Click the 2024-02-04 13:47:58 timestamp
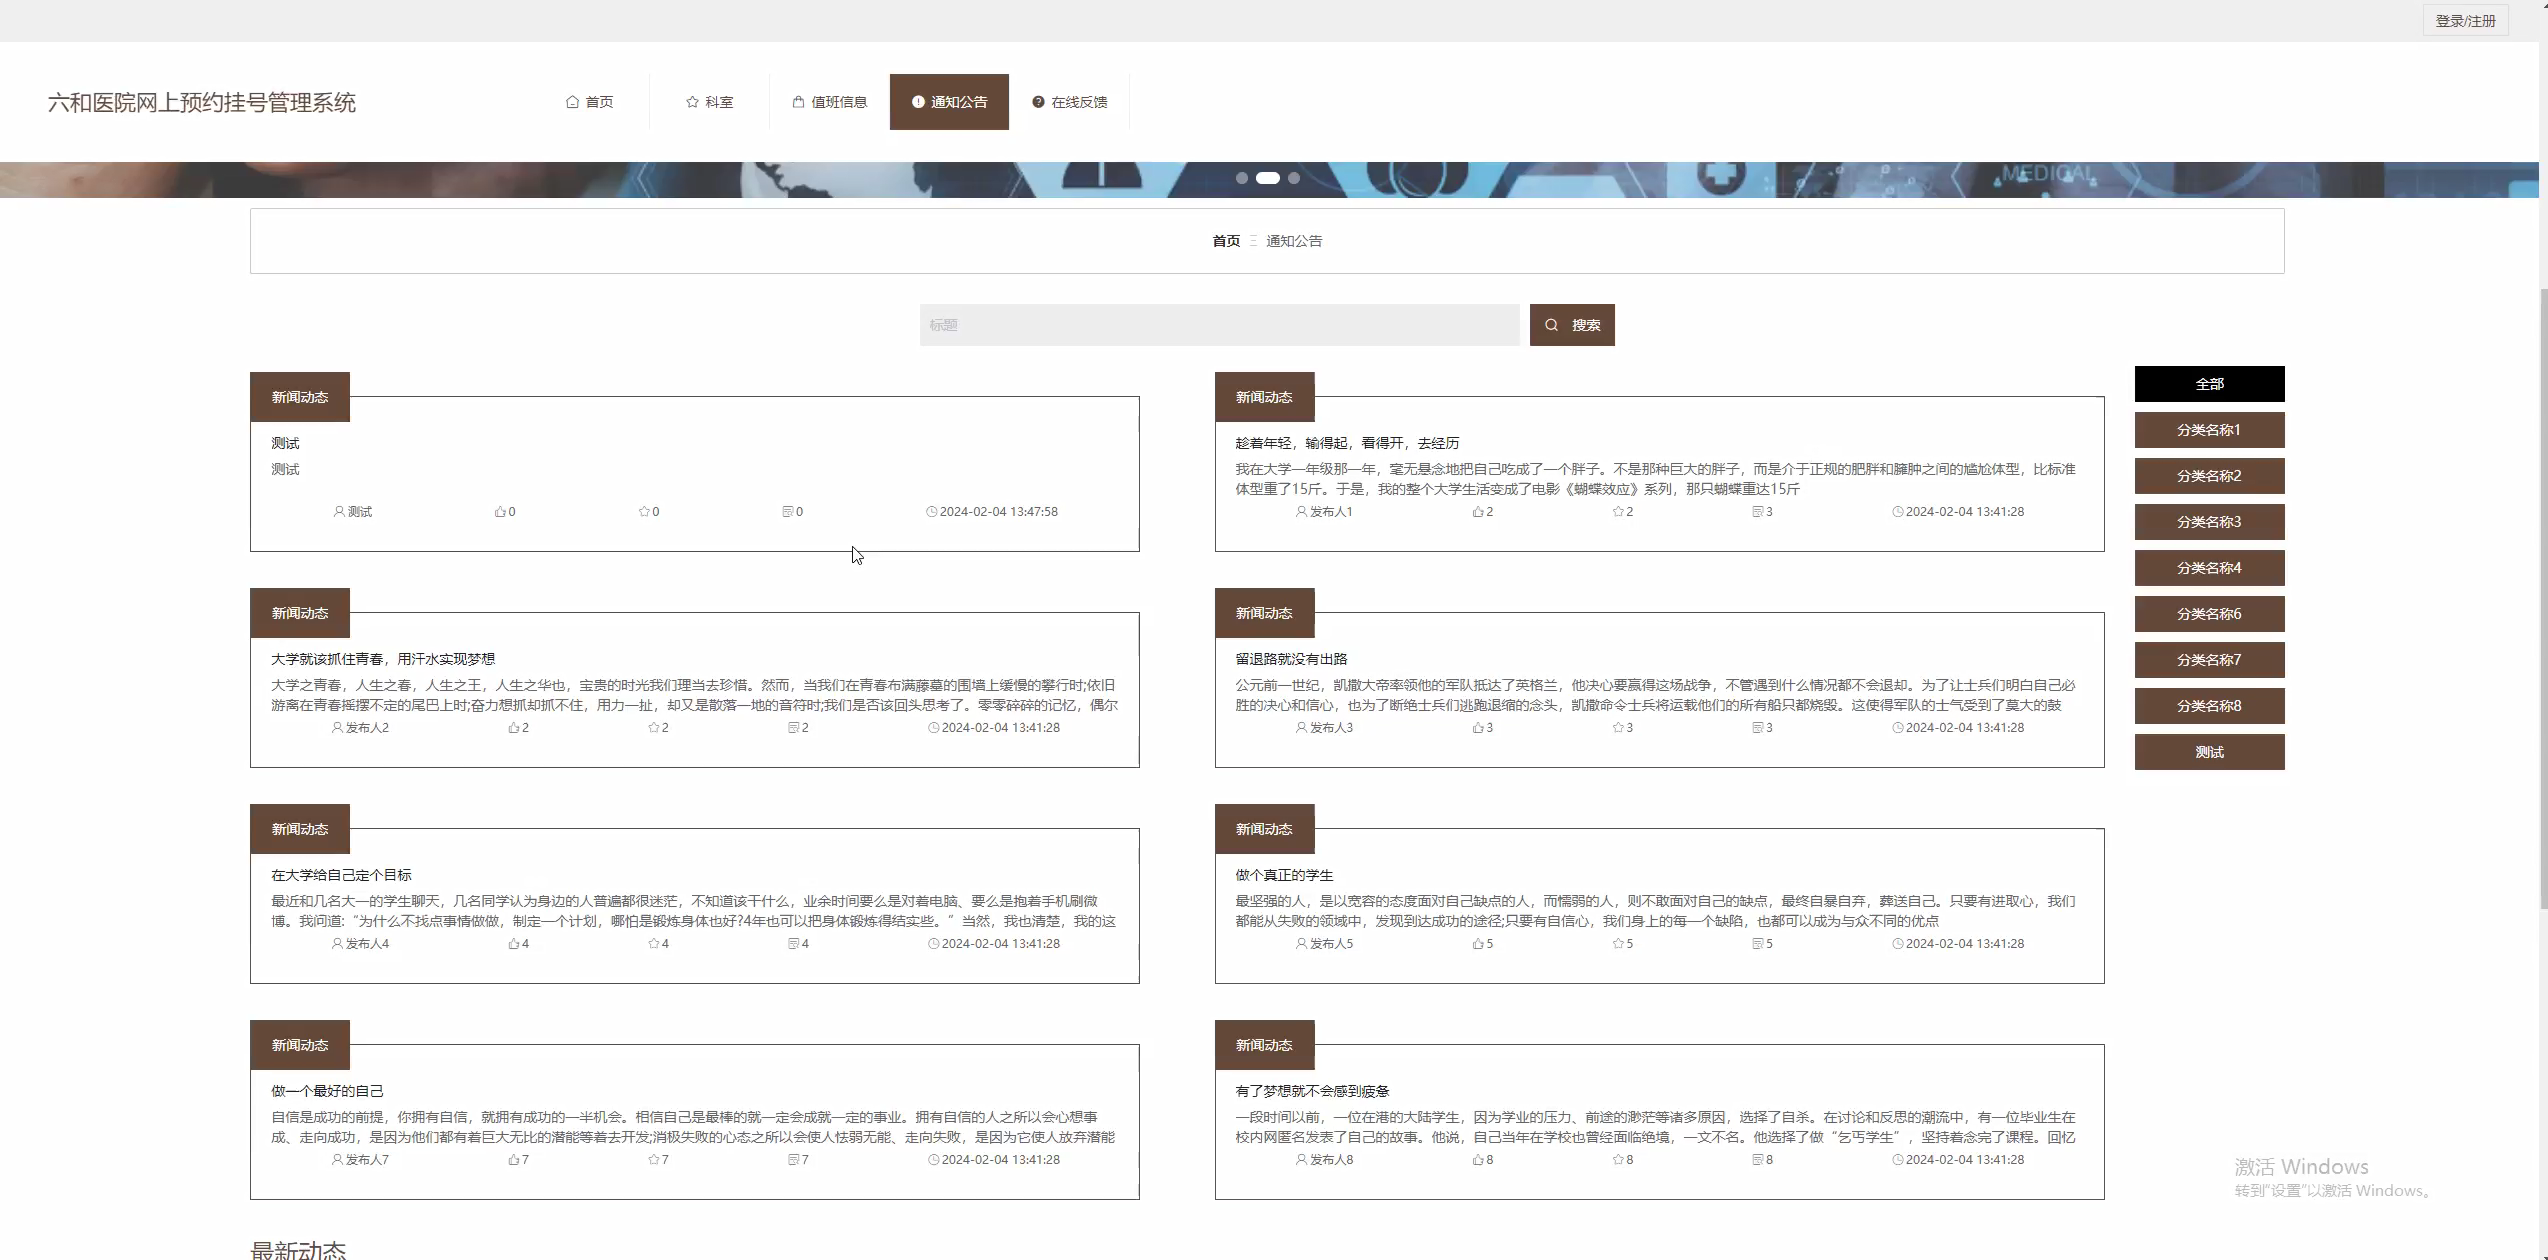2548x1260 pixels. 998,512
